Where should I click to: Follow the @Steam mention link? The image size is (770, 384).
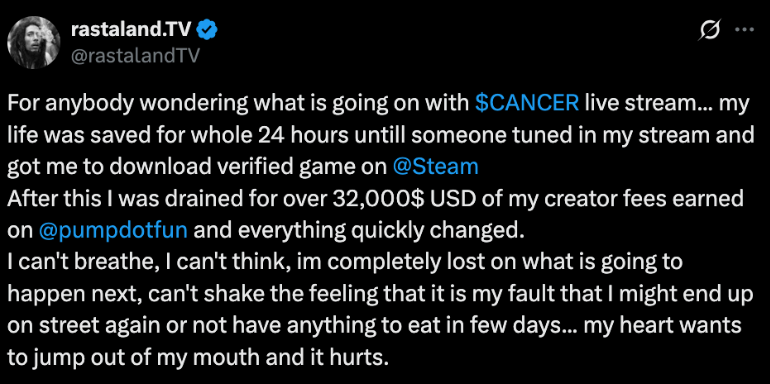(436, 167)
